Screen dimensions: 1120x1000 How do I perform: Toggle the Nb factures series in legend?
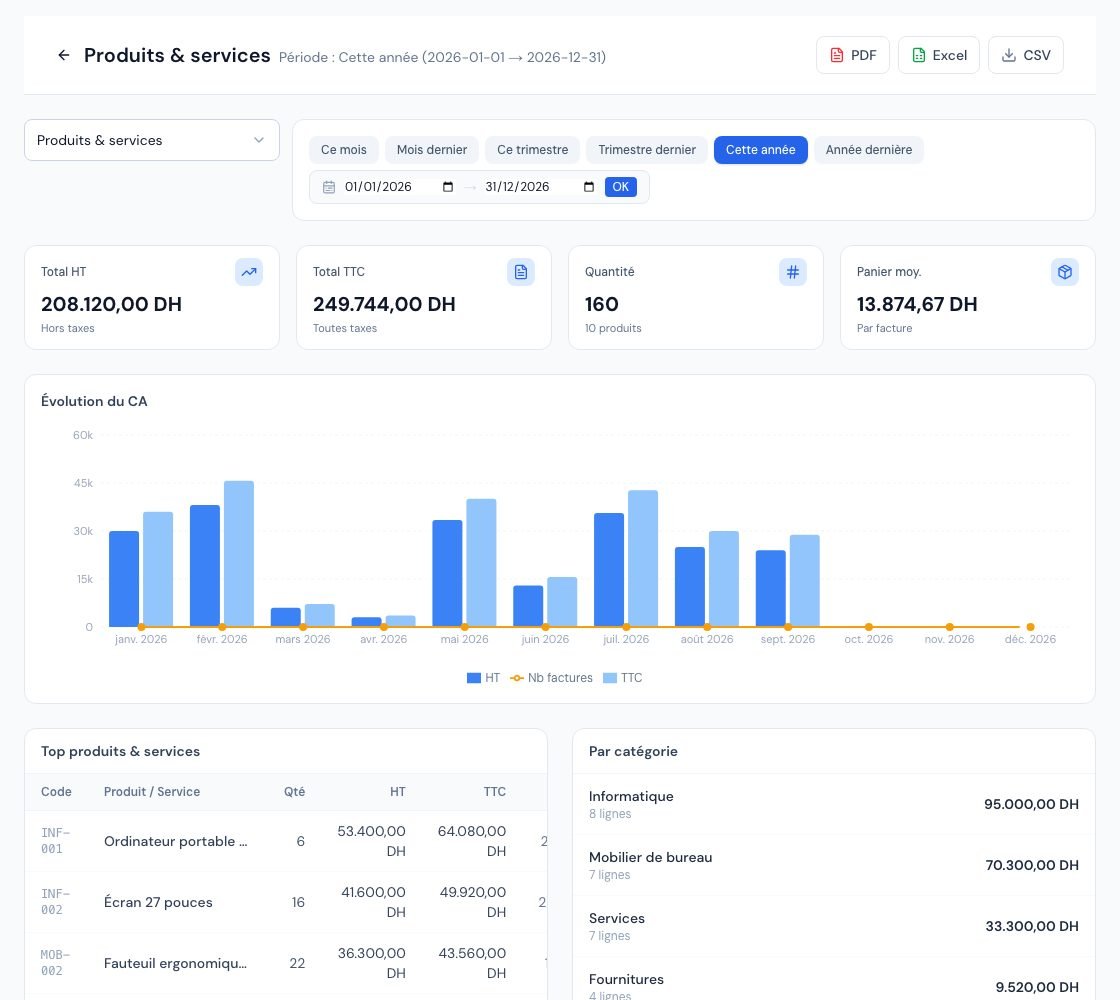tap(551, 678)
